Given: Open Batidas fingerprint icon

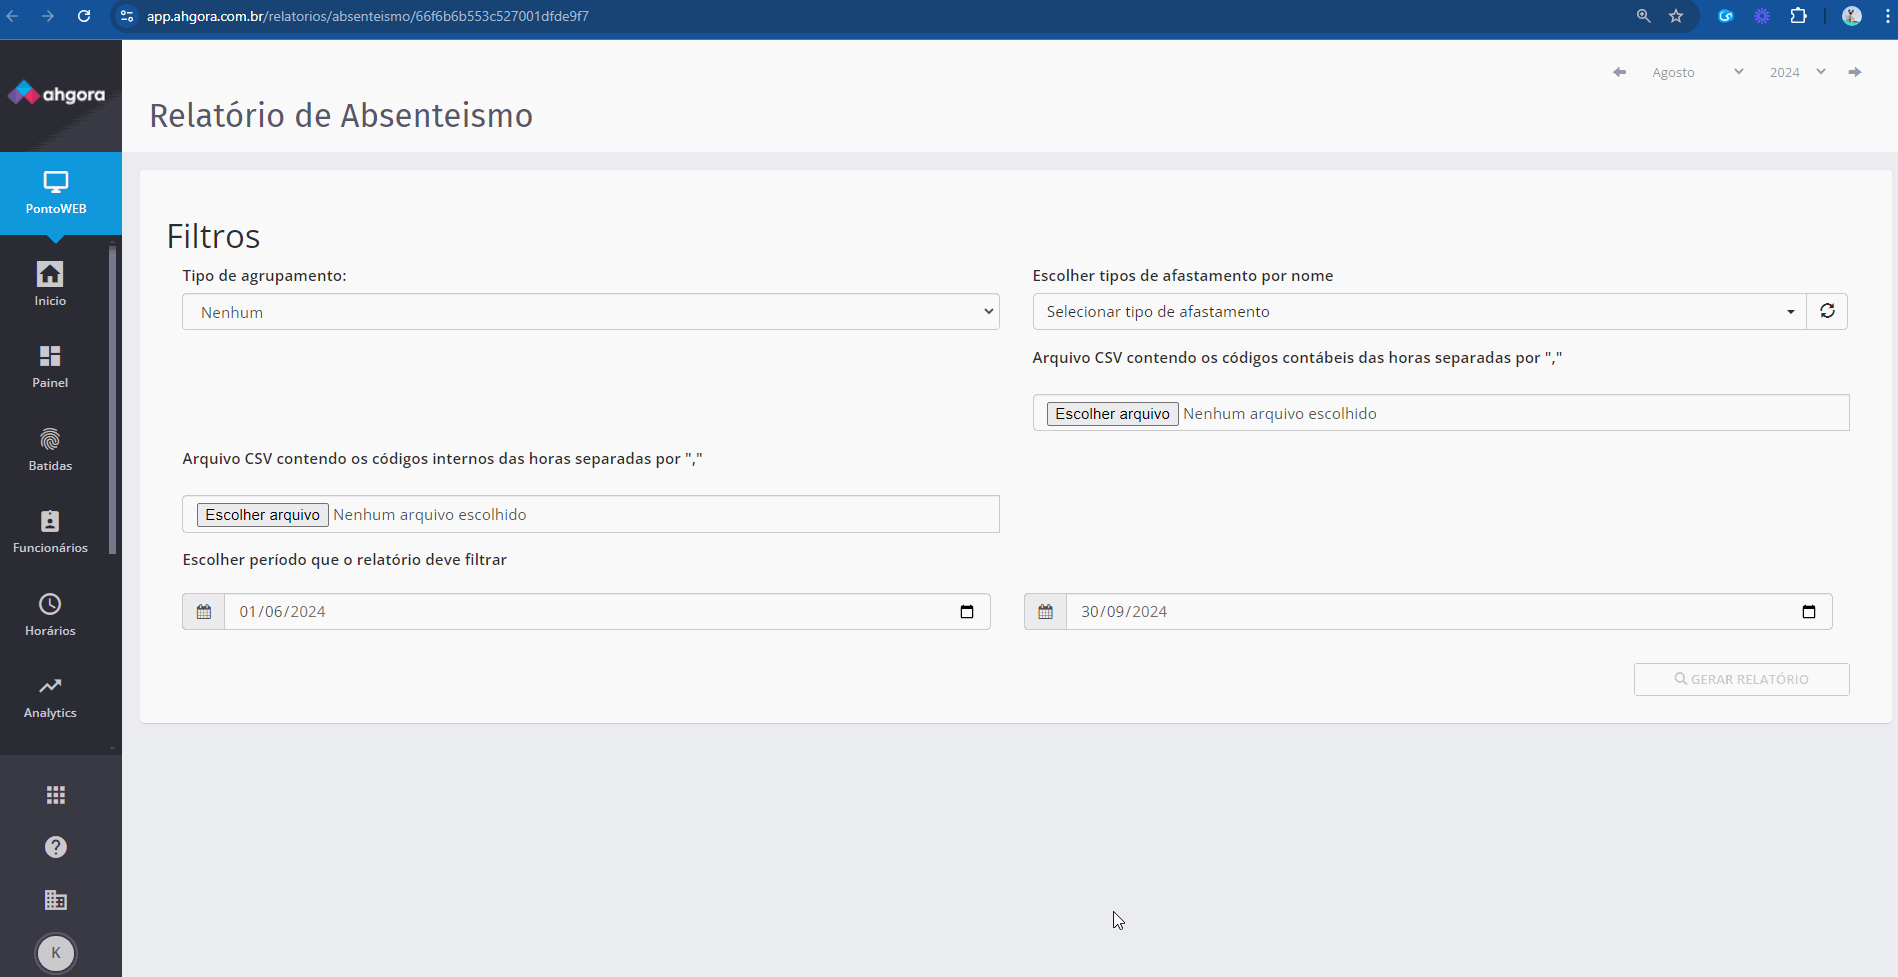Looking at the screenshot, I should pyautogui.click(x=50, y=449).
